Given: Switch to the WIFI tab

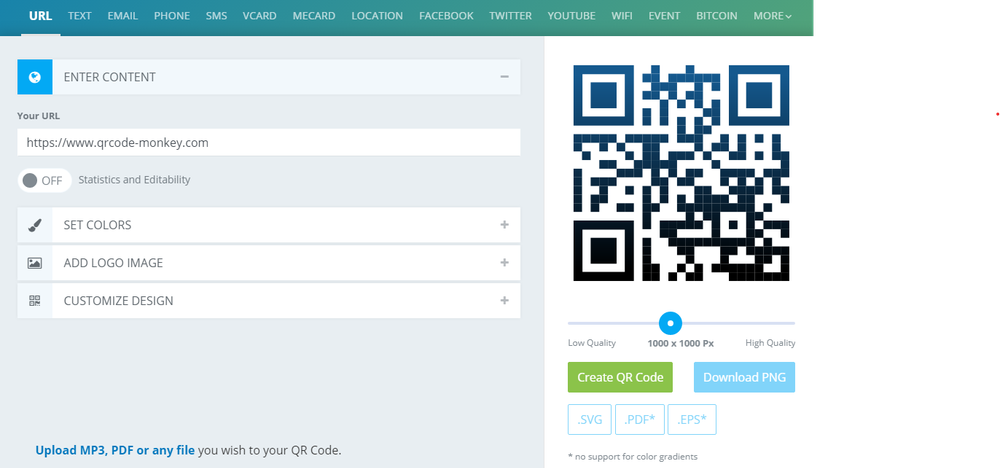Looking at the screenshot, I should [622, 16].
